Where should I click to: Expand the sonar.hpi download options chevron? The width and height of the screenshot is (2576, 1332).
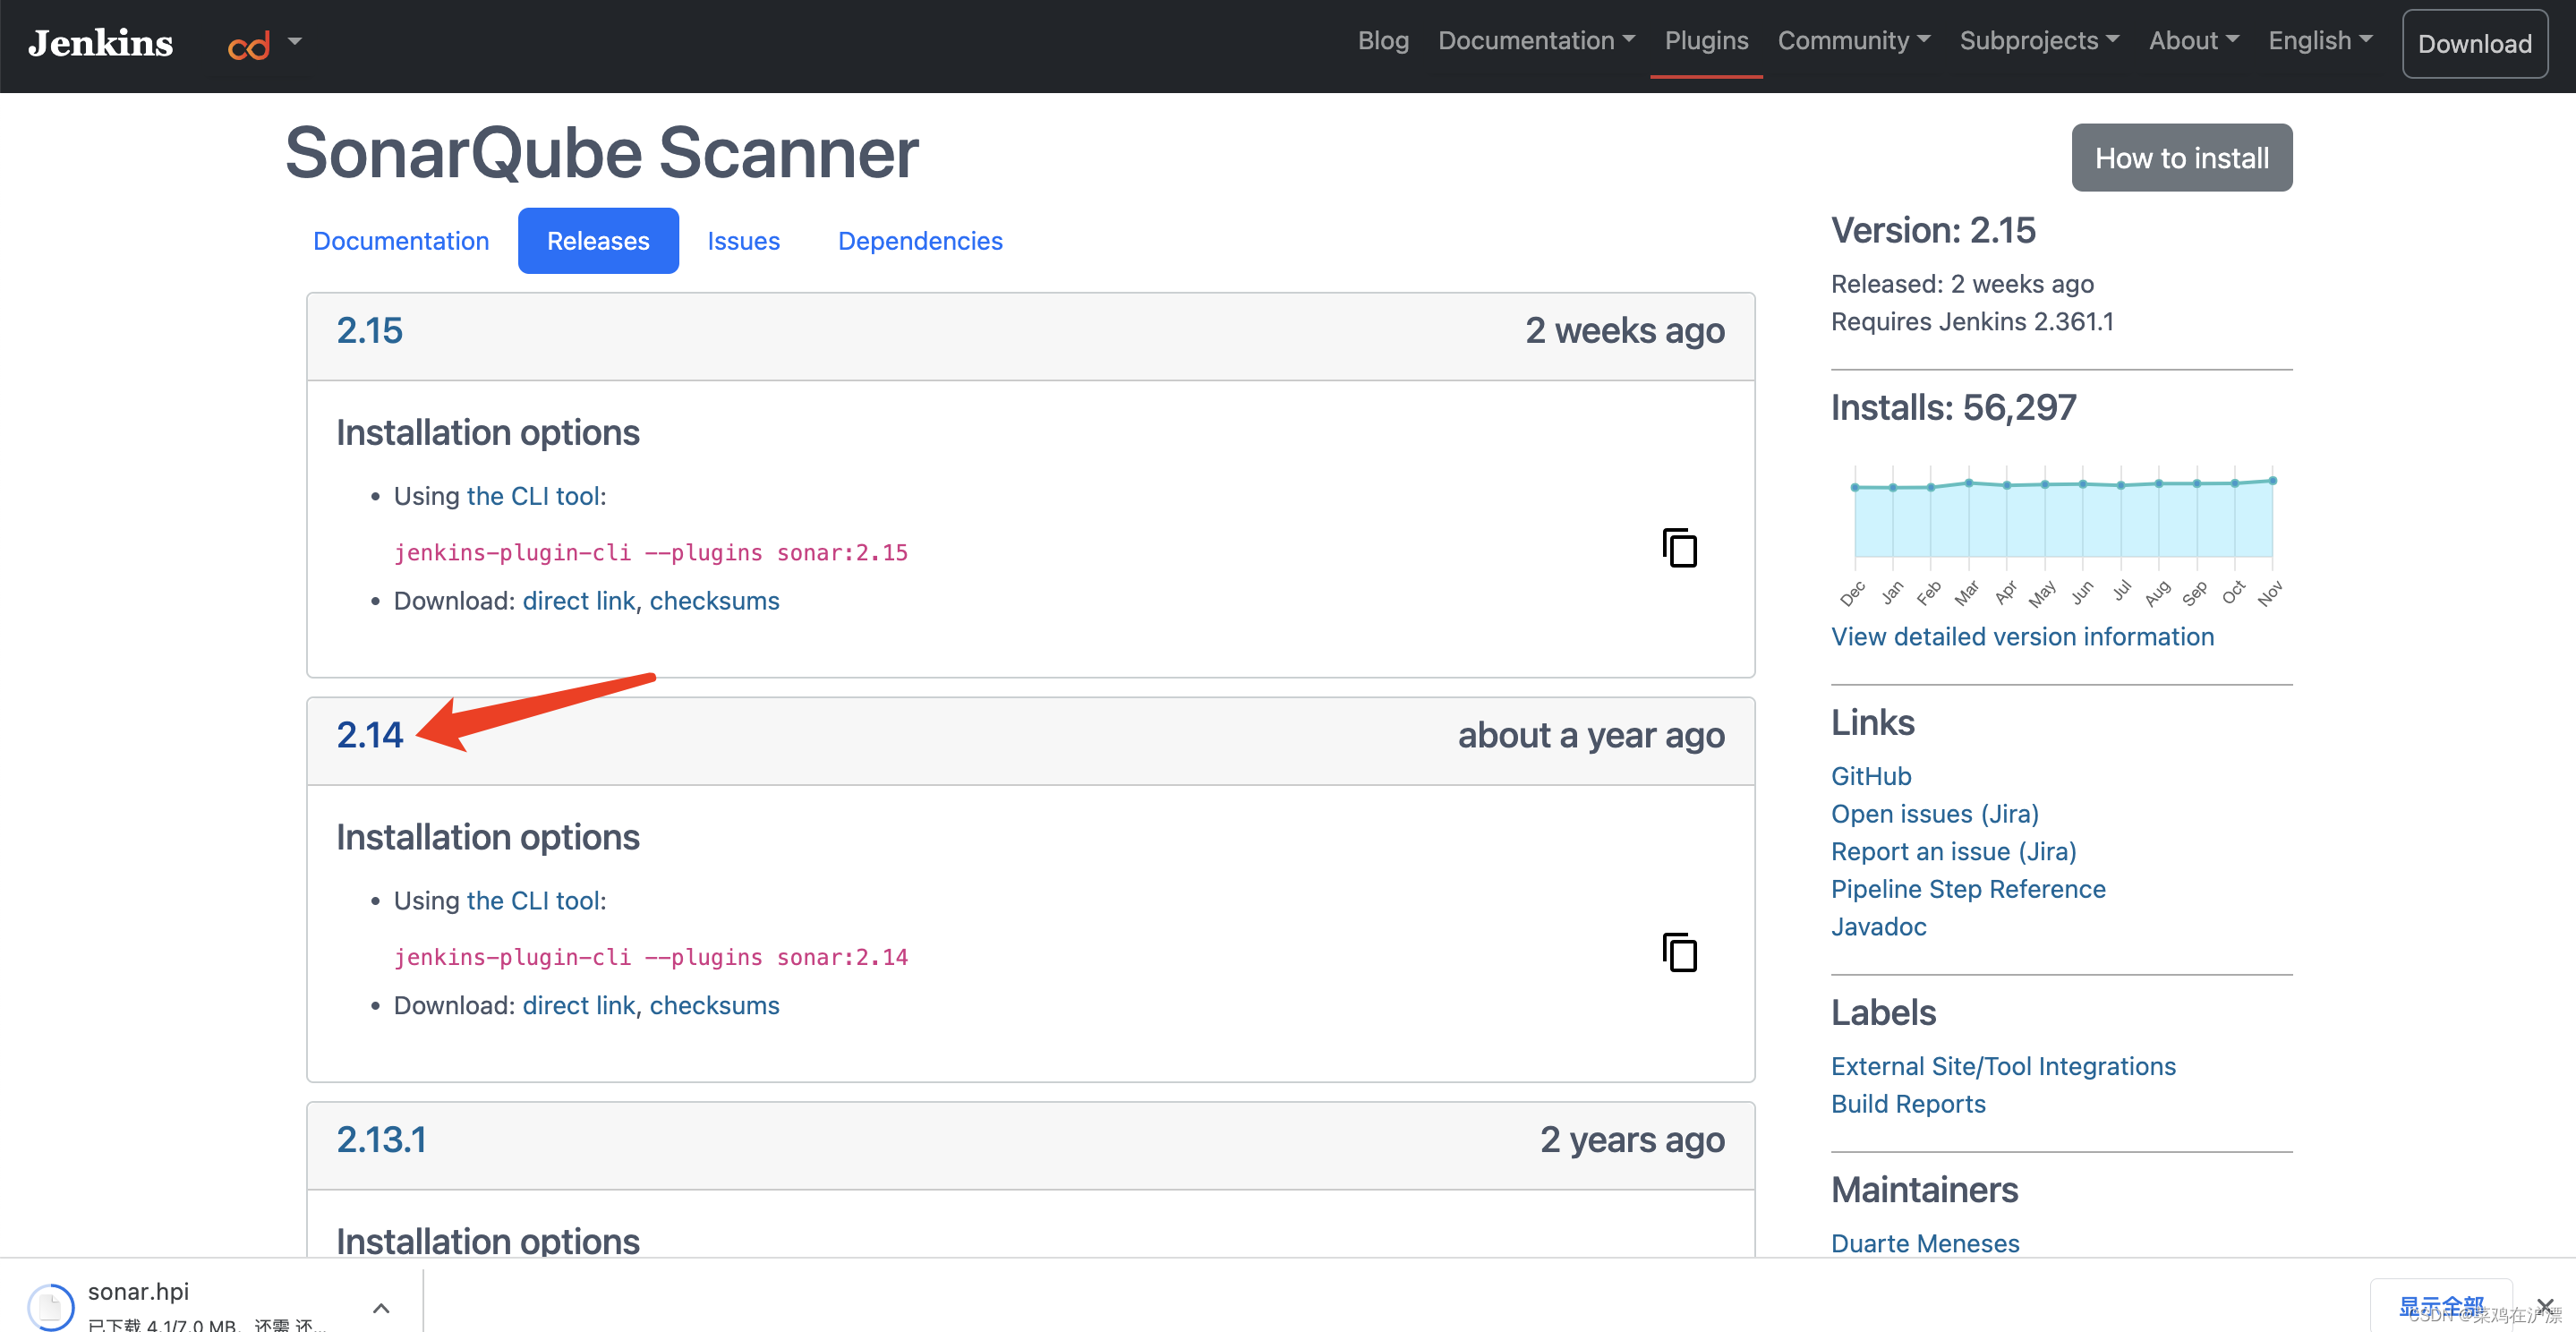381,1307
